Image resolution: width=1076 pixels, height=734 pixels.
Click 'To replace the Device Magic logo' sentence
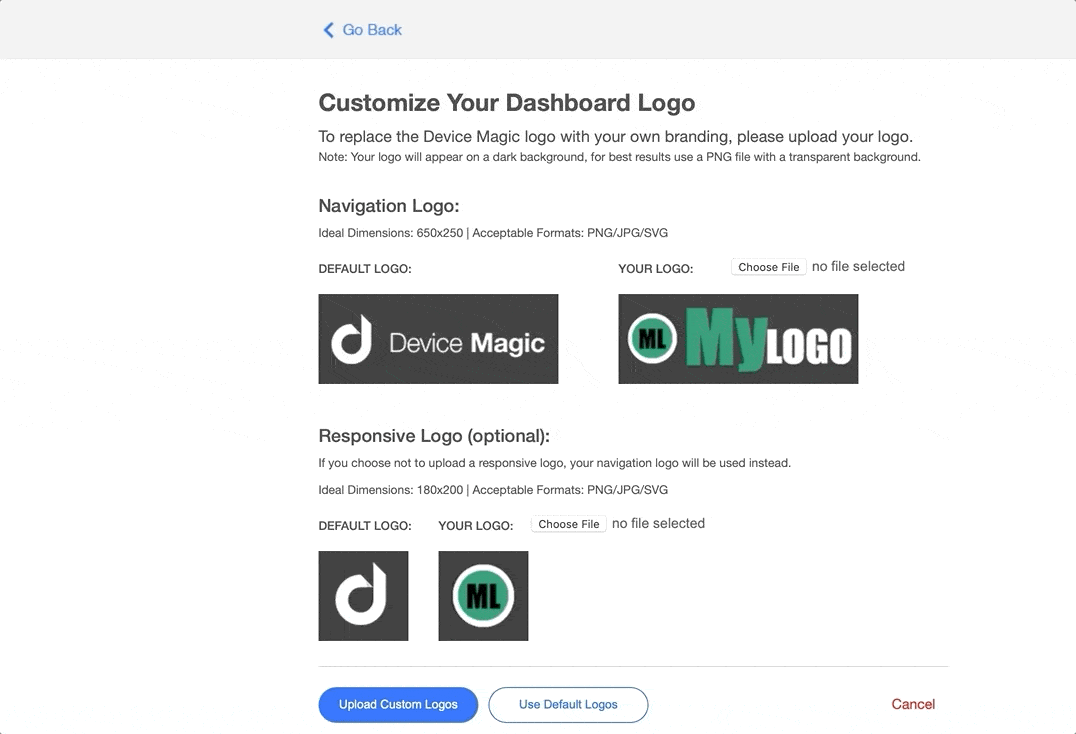[616, 137]
